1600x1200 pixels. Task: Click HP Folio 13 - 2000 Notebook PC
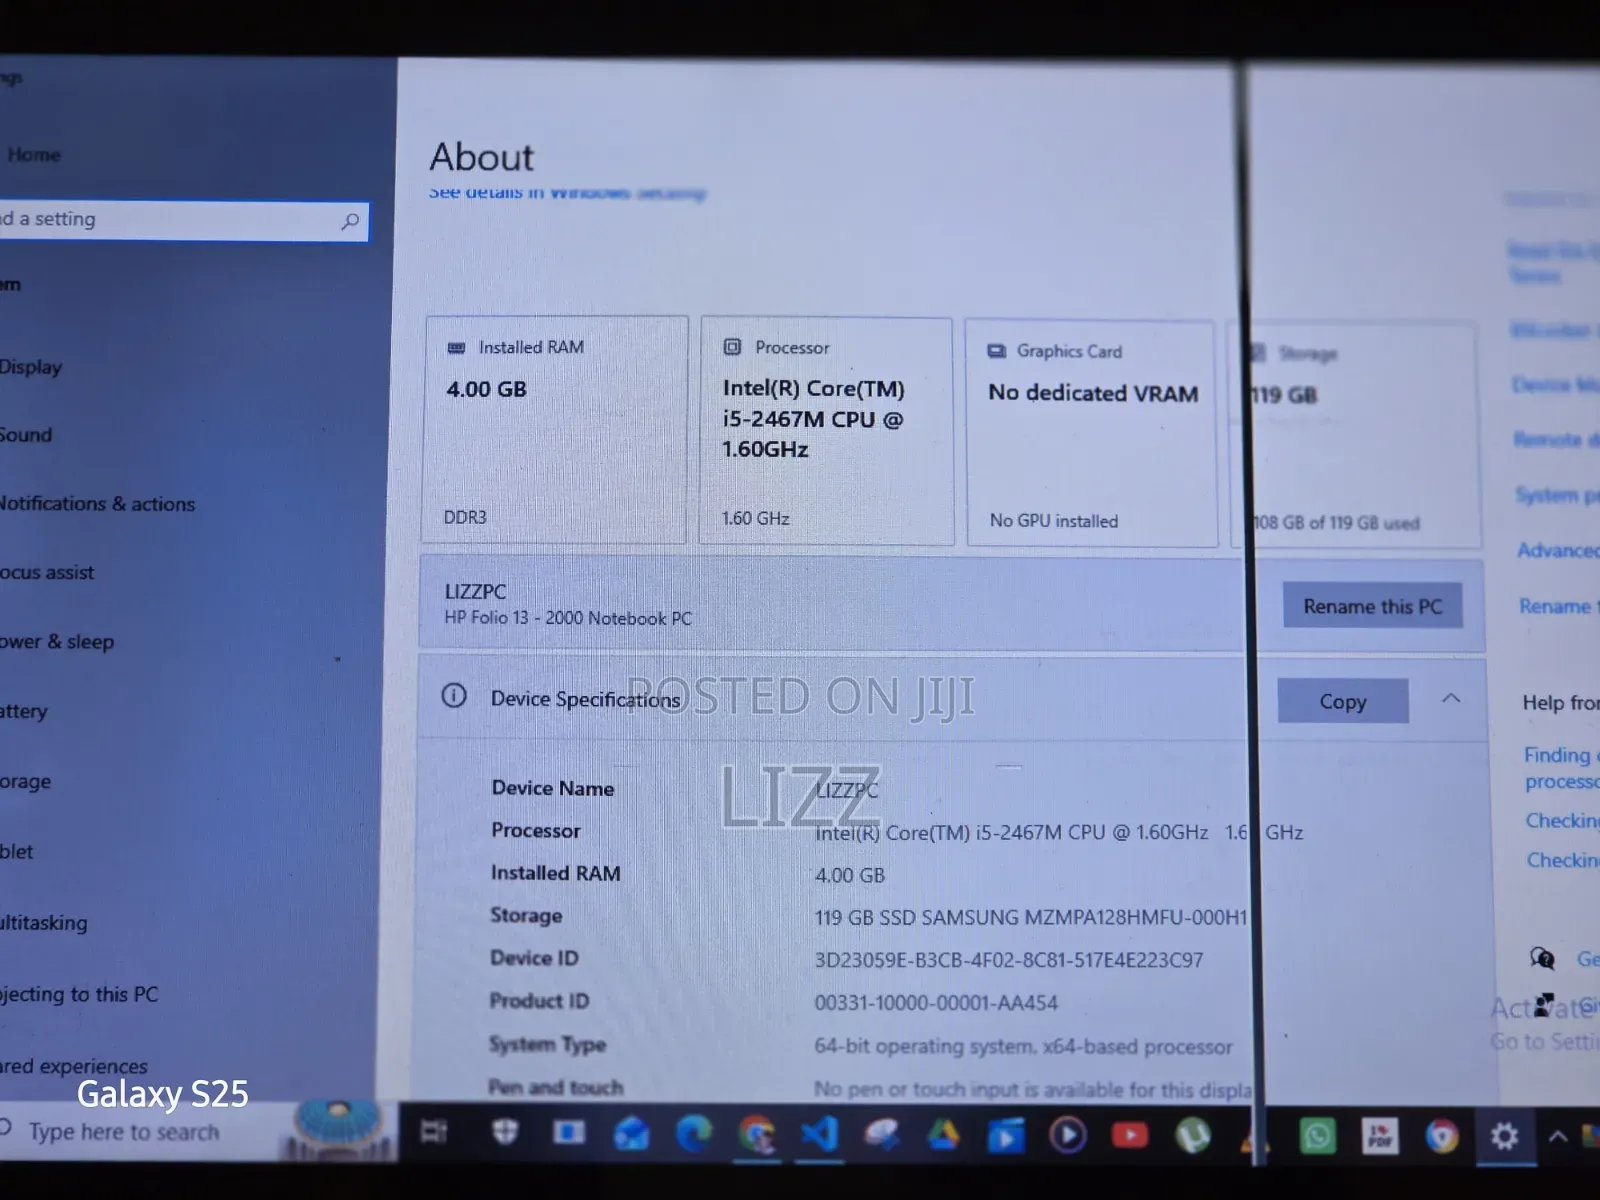pos(568,618)
